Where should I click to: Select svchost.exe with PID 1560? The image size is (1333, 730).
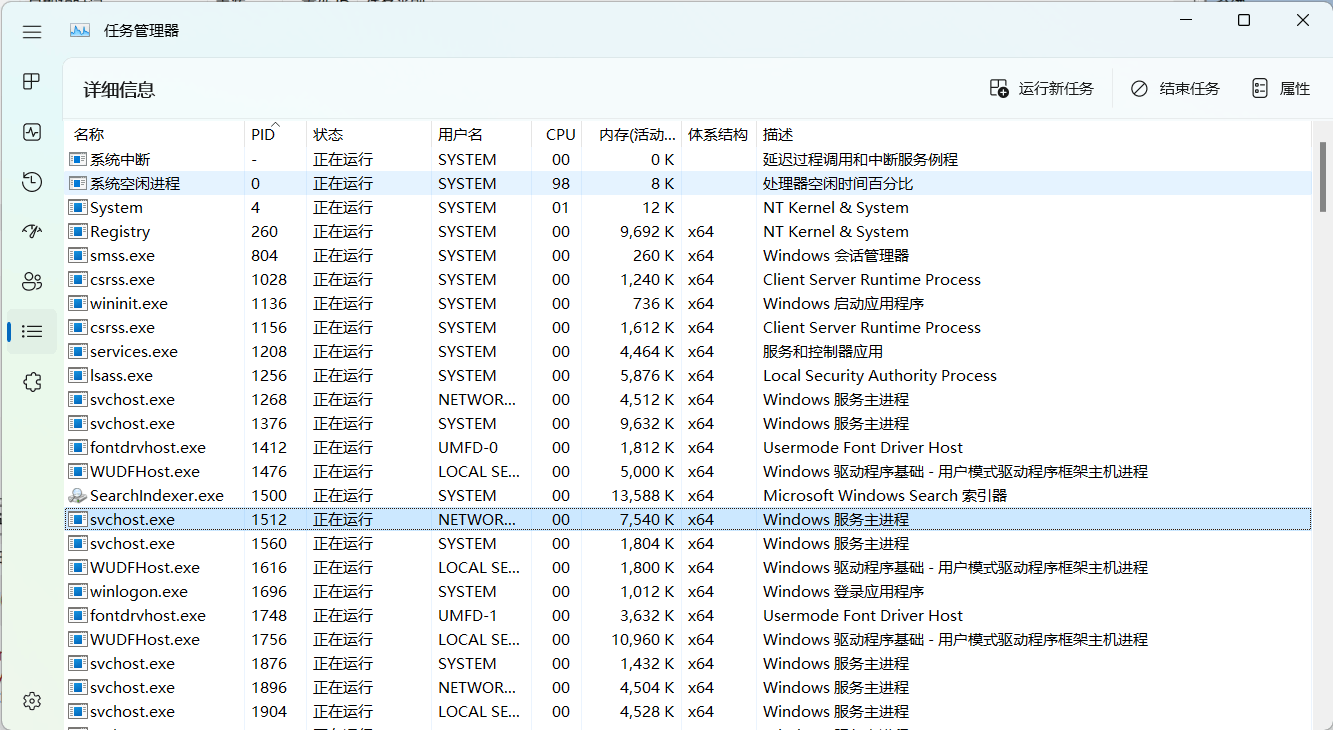coord(688,544)
